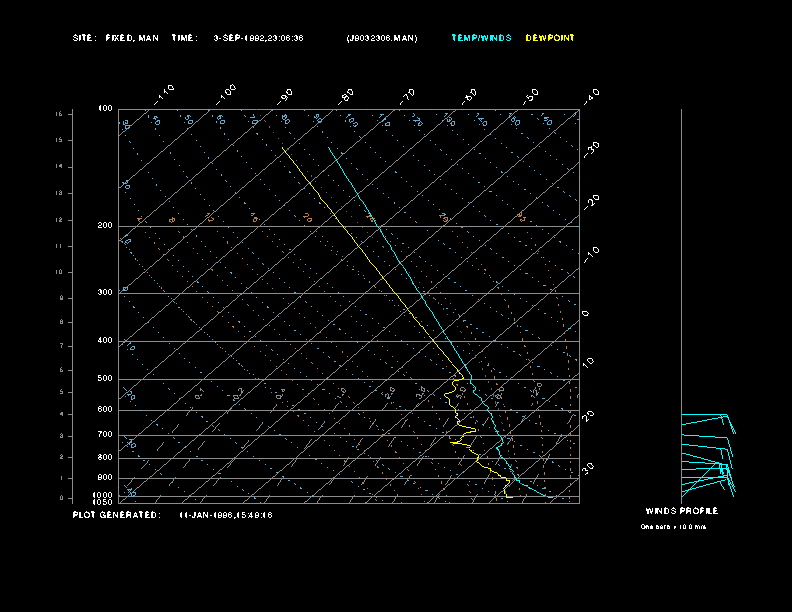
Task: Click the cyan temperature profile curve
Action: (421, 293)
